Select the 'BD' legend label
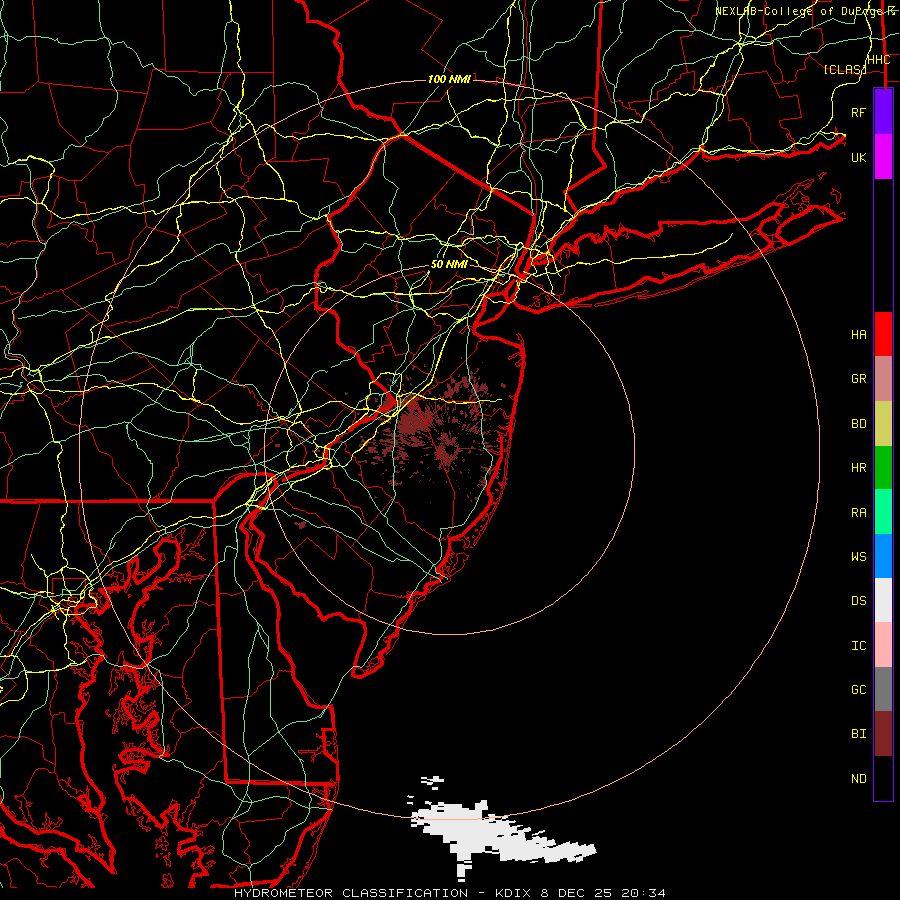Viewport: 900px width, 900px height. coord(859,424)
